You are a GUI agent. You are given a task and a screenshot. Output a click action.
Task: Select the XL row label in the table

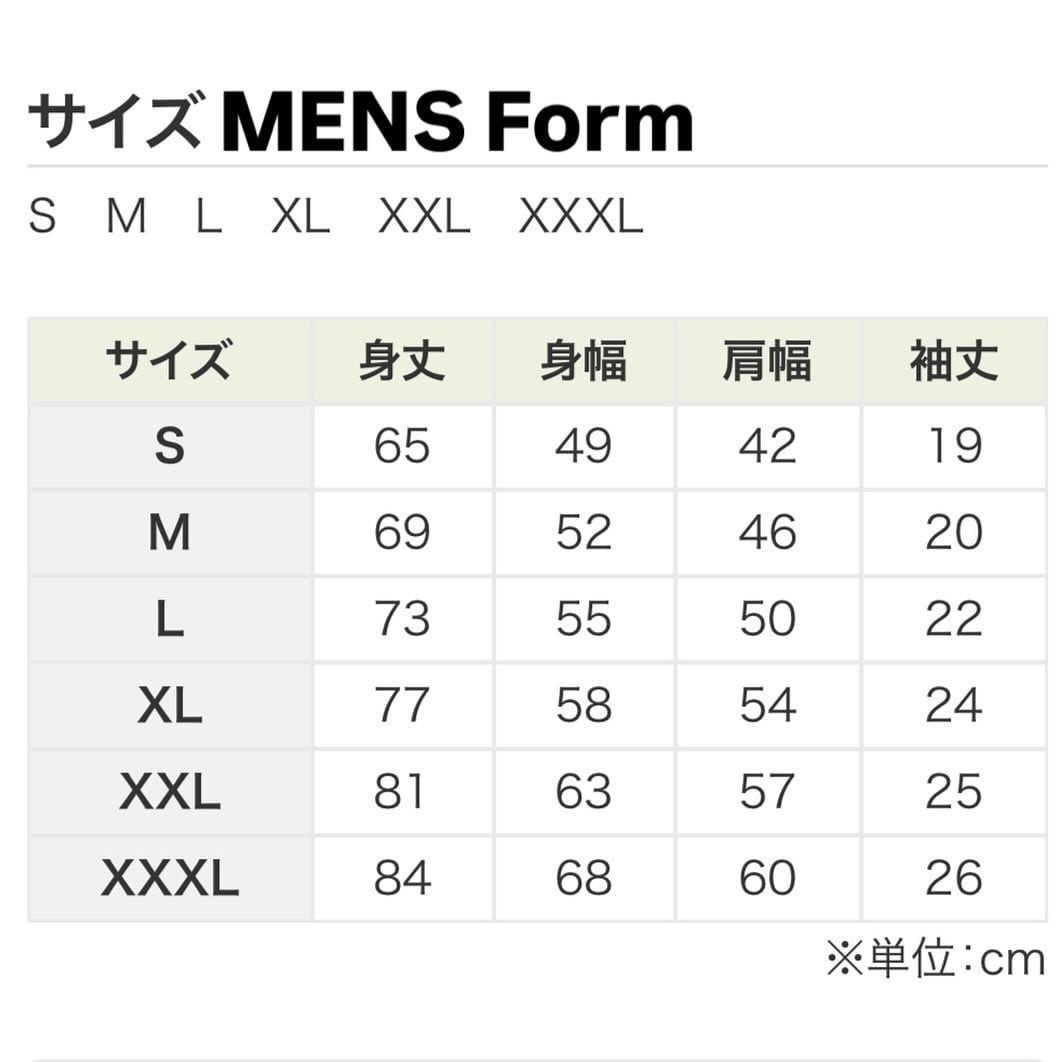[x=169, y=706]
